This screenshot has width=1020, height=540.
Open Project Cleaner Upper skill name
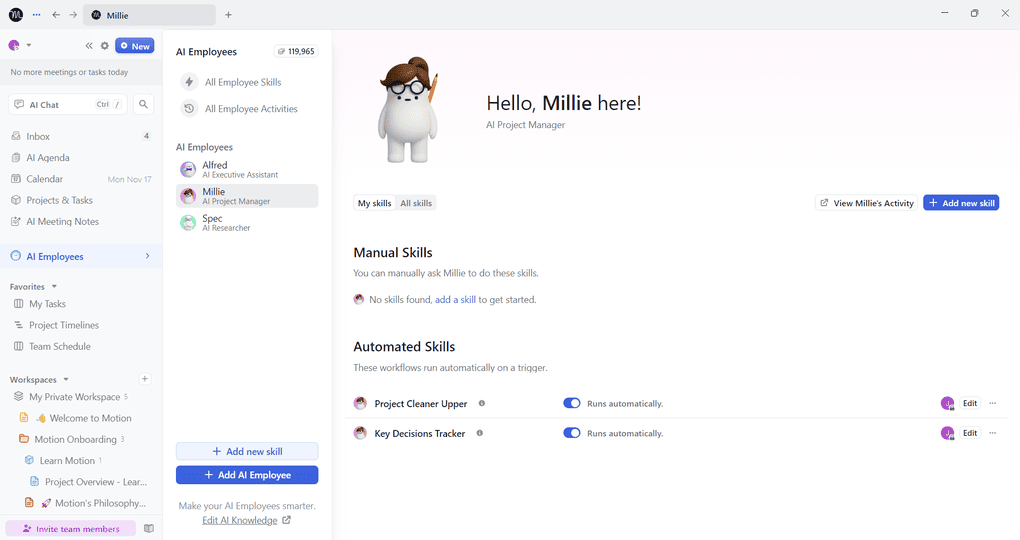421,403
